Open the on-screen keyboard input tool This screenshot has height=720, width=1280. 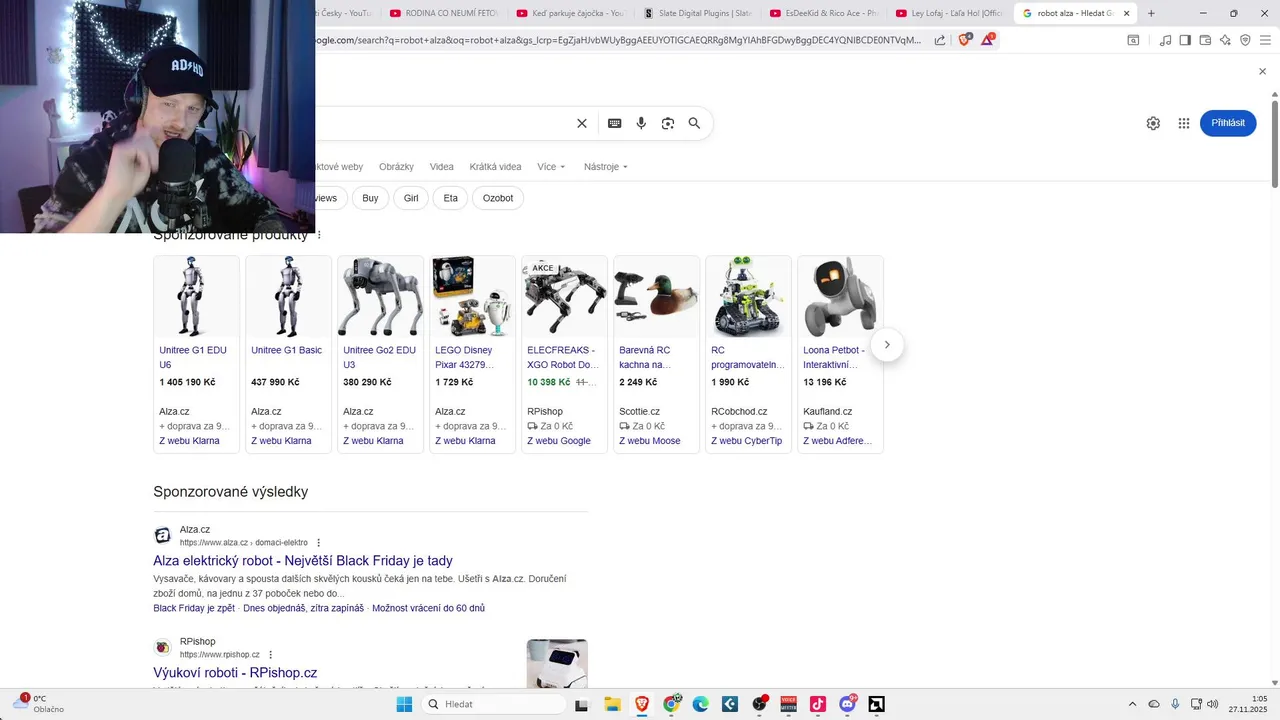pyautogui.click(x=615, y=123)
